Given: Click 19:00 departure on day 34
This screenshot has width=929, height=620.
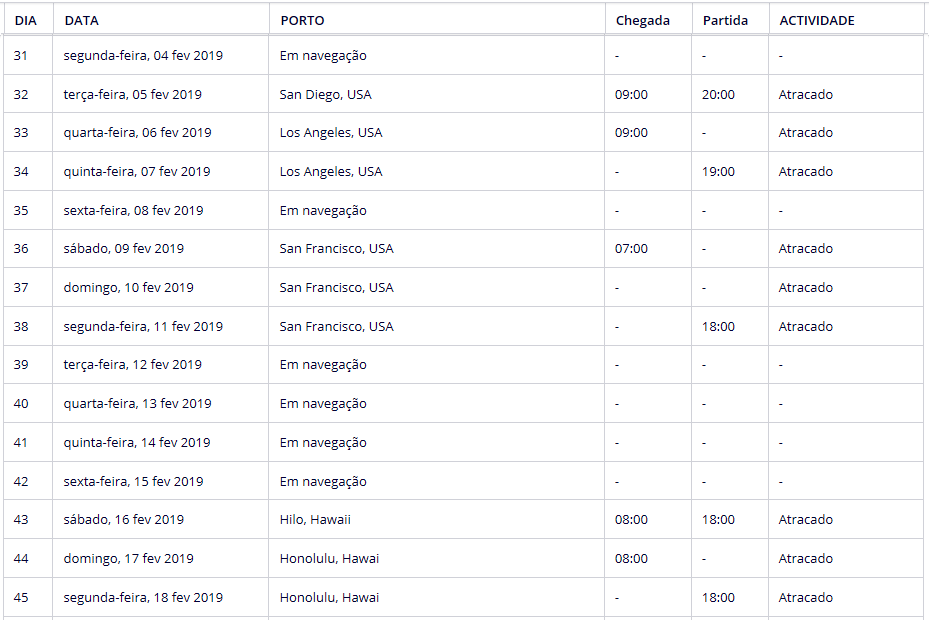Looking at the screenshot, I should [718, 172].
